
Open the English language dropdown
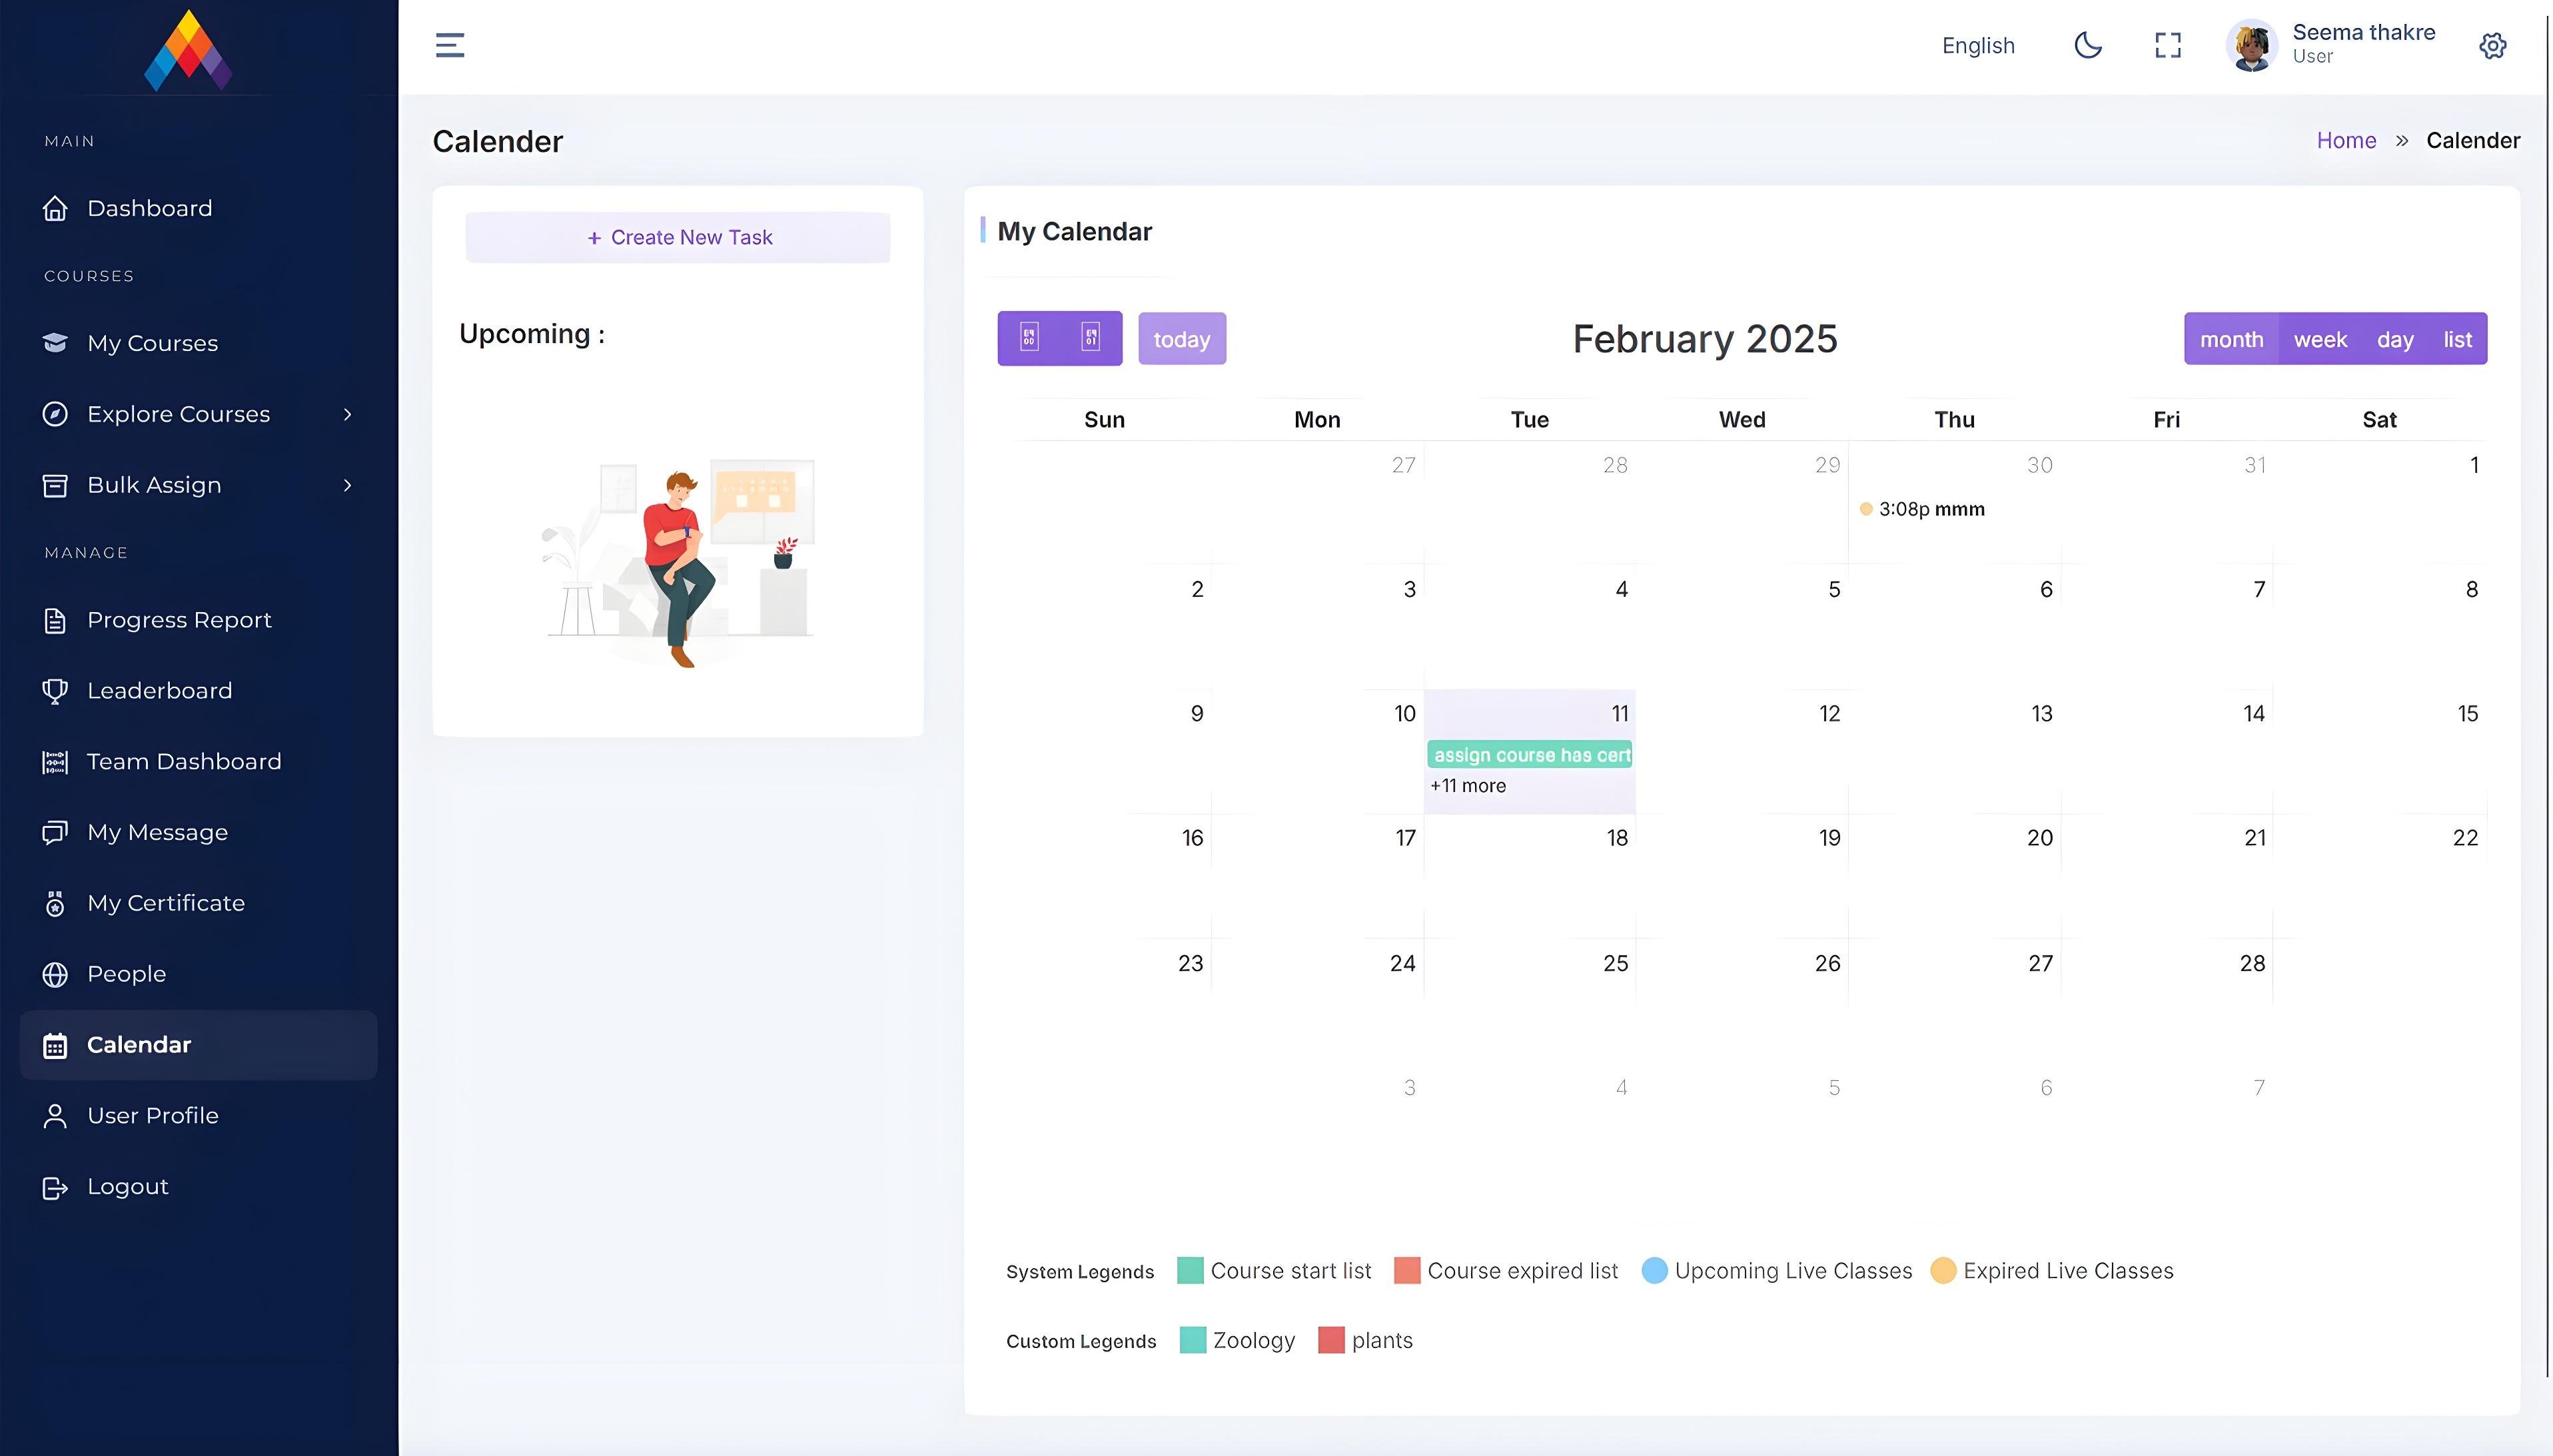point(1977,45)
